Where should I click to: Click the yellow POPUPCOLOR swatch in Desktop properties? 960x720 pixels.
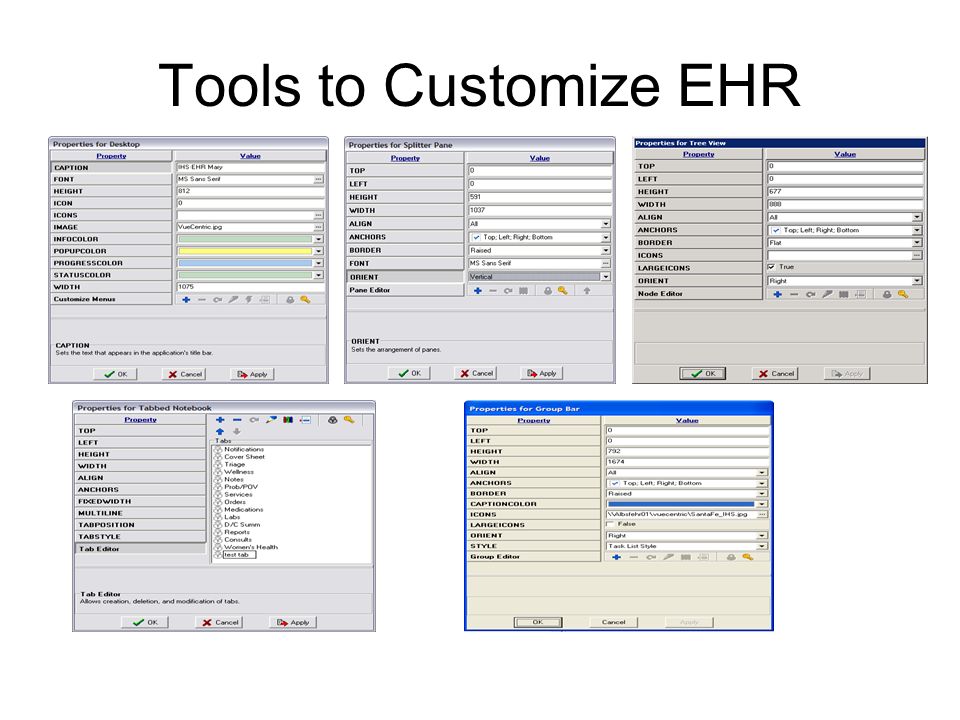tap(245, 252)
